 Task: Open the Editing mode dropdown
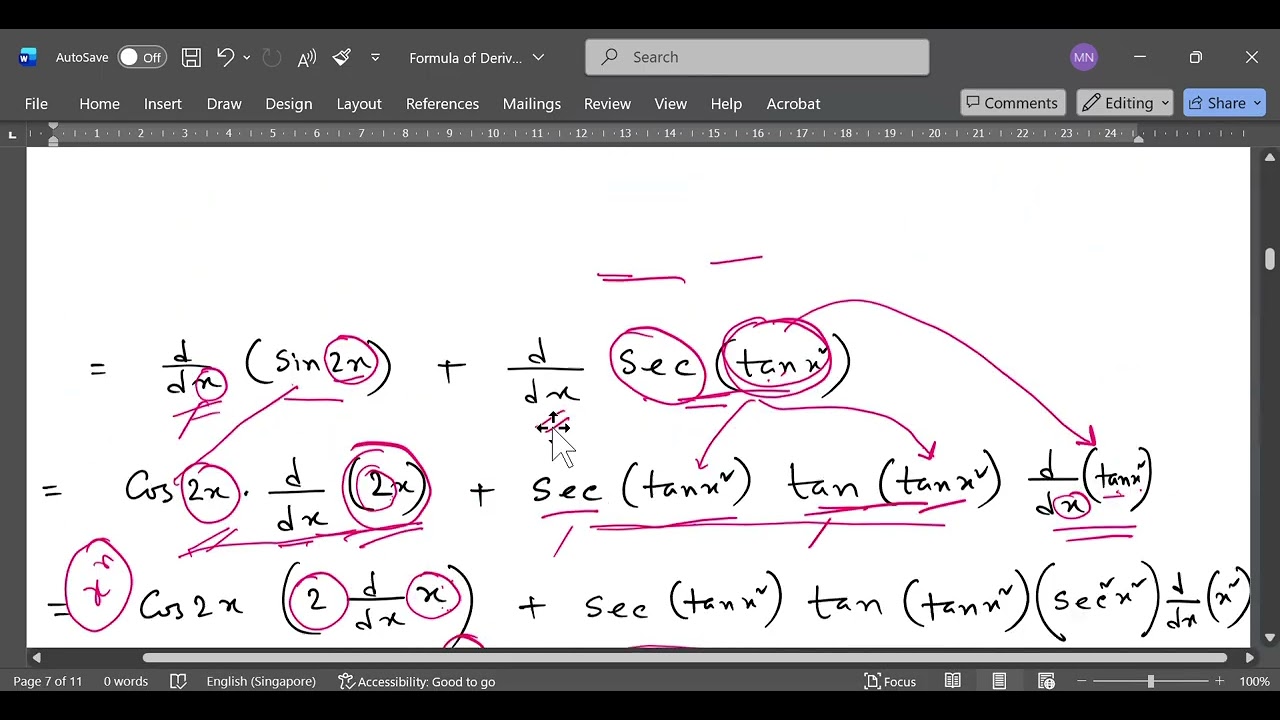[x=1124, y=103]
